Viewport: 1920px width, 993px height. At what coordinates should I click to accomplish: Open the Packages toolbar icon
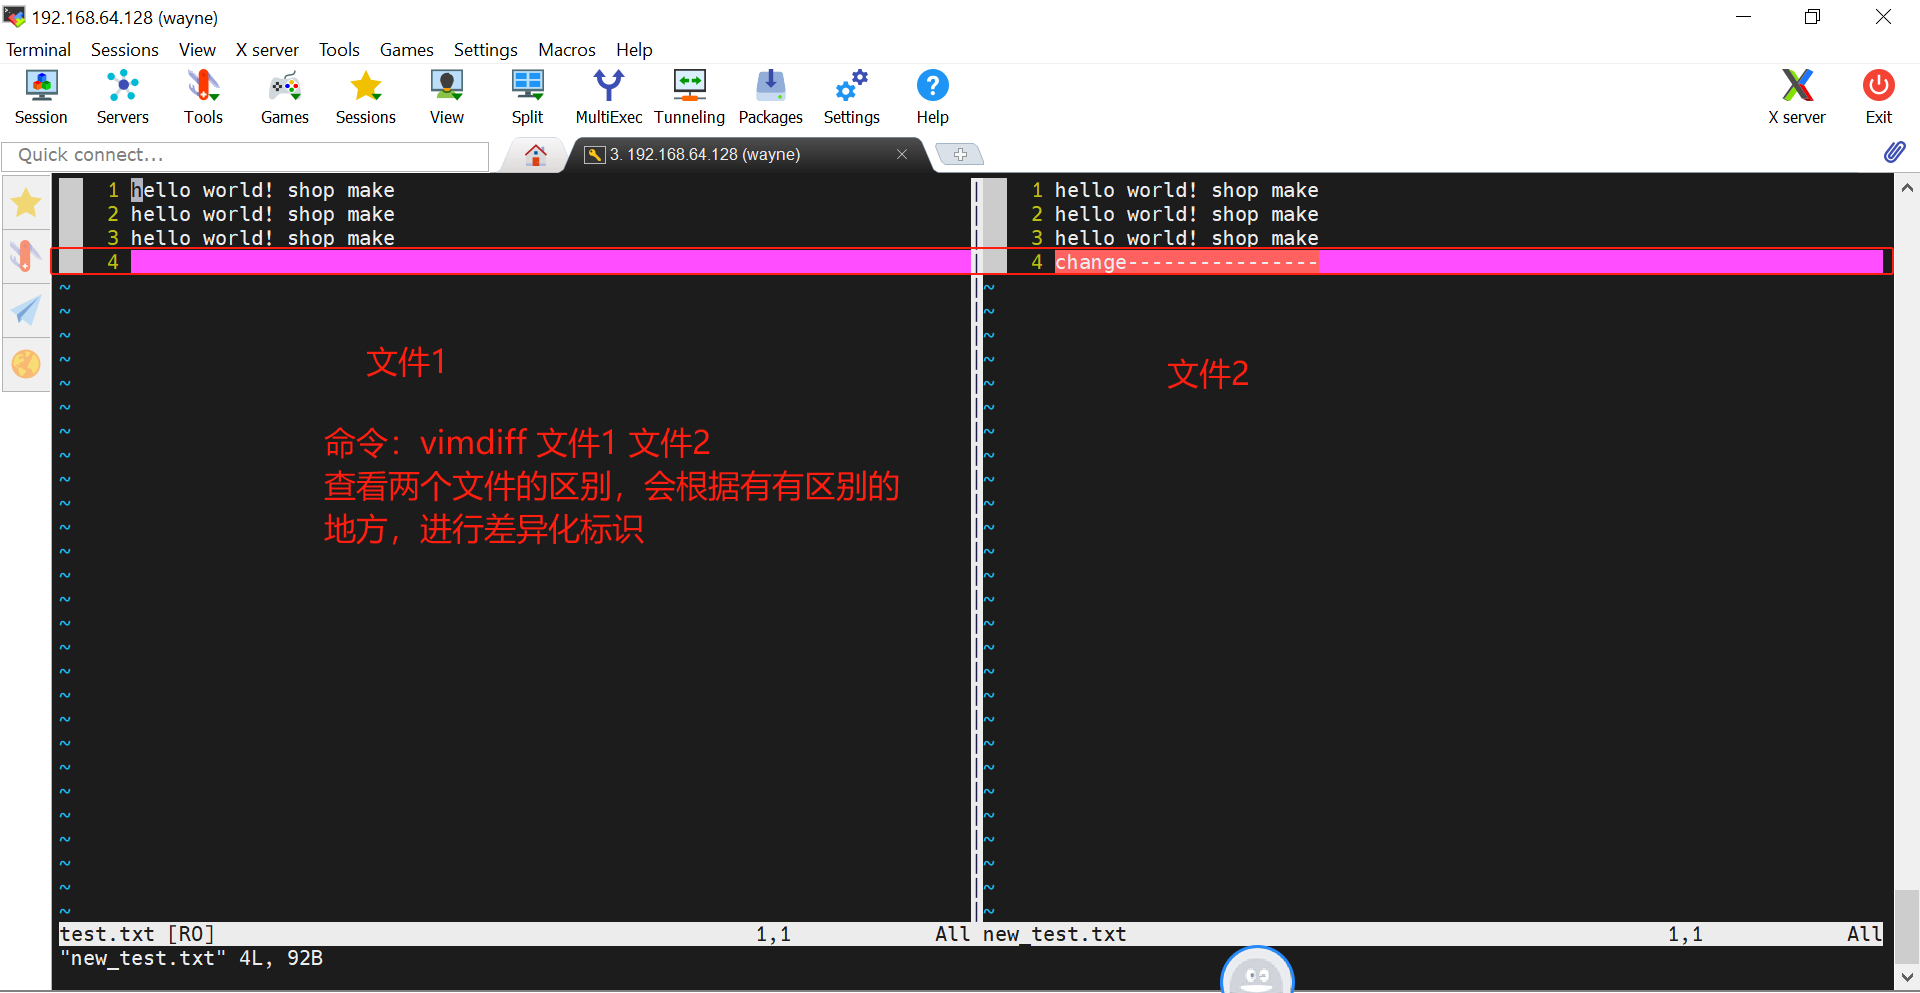[771, 97]
